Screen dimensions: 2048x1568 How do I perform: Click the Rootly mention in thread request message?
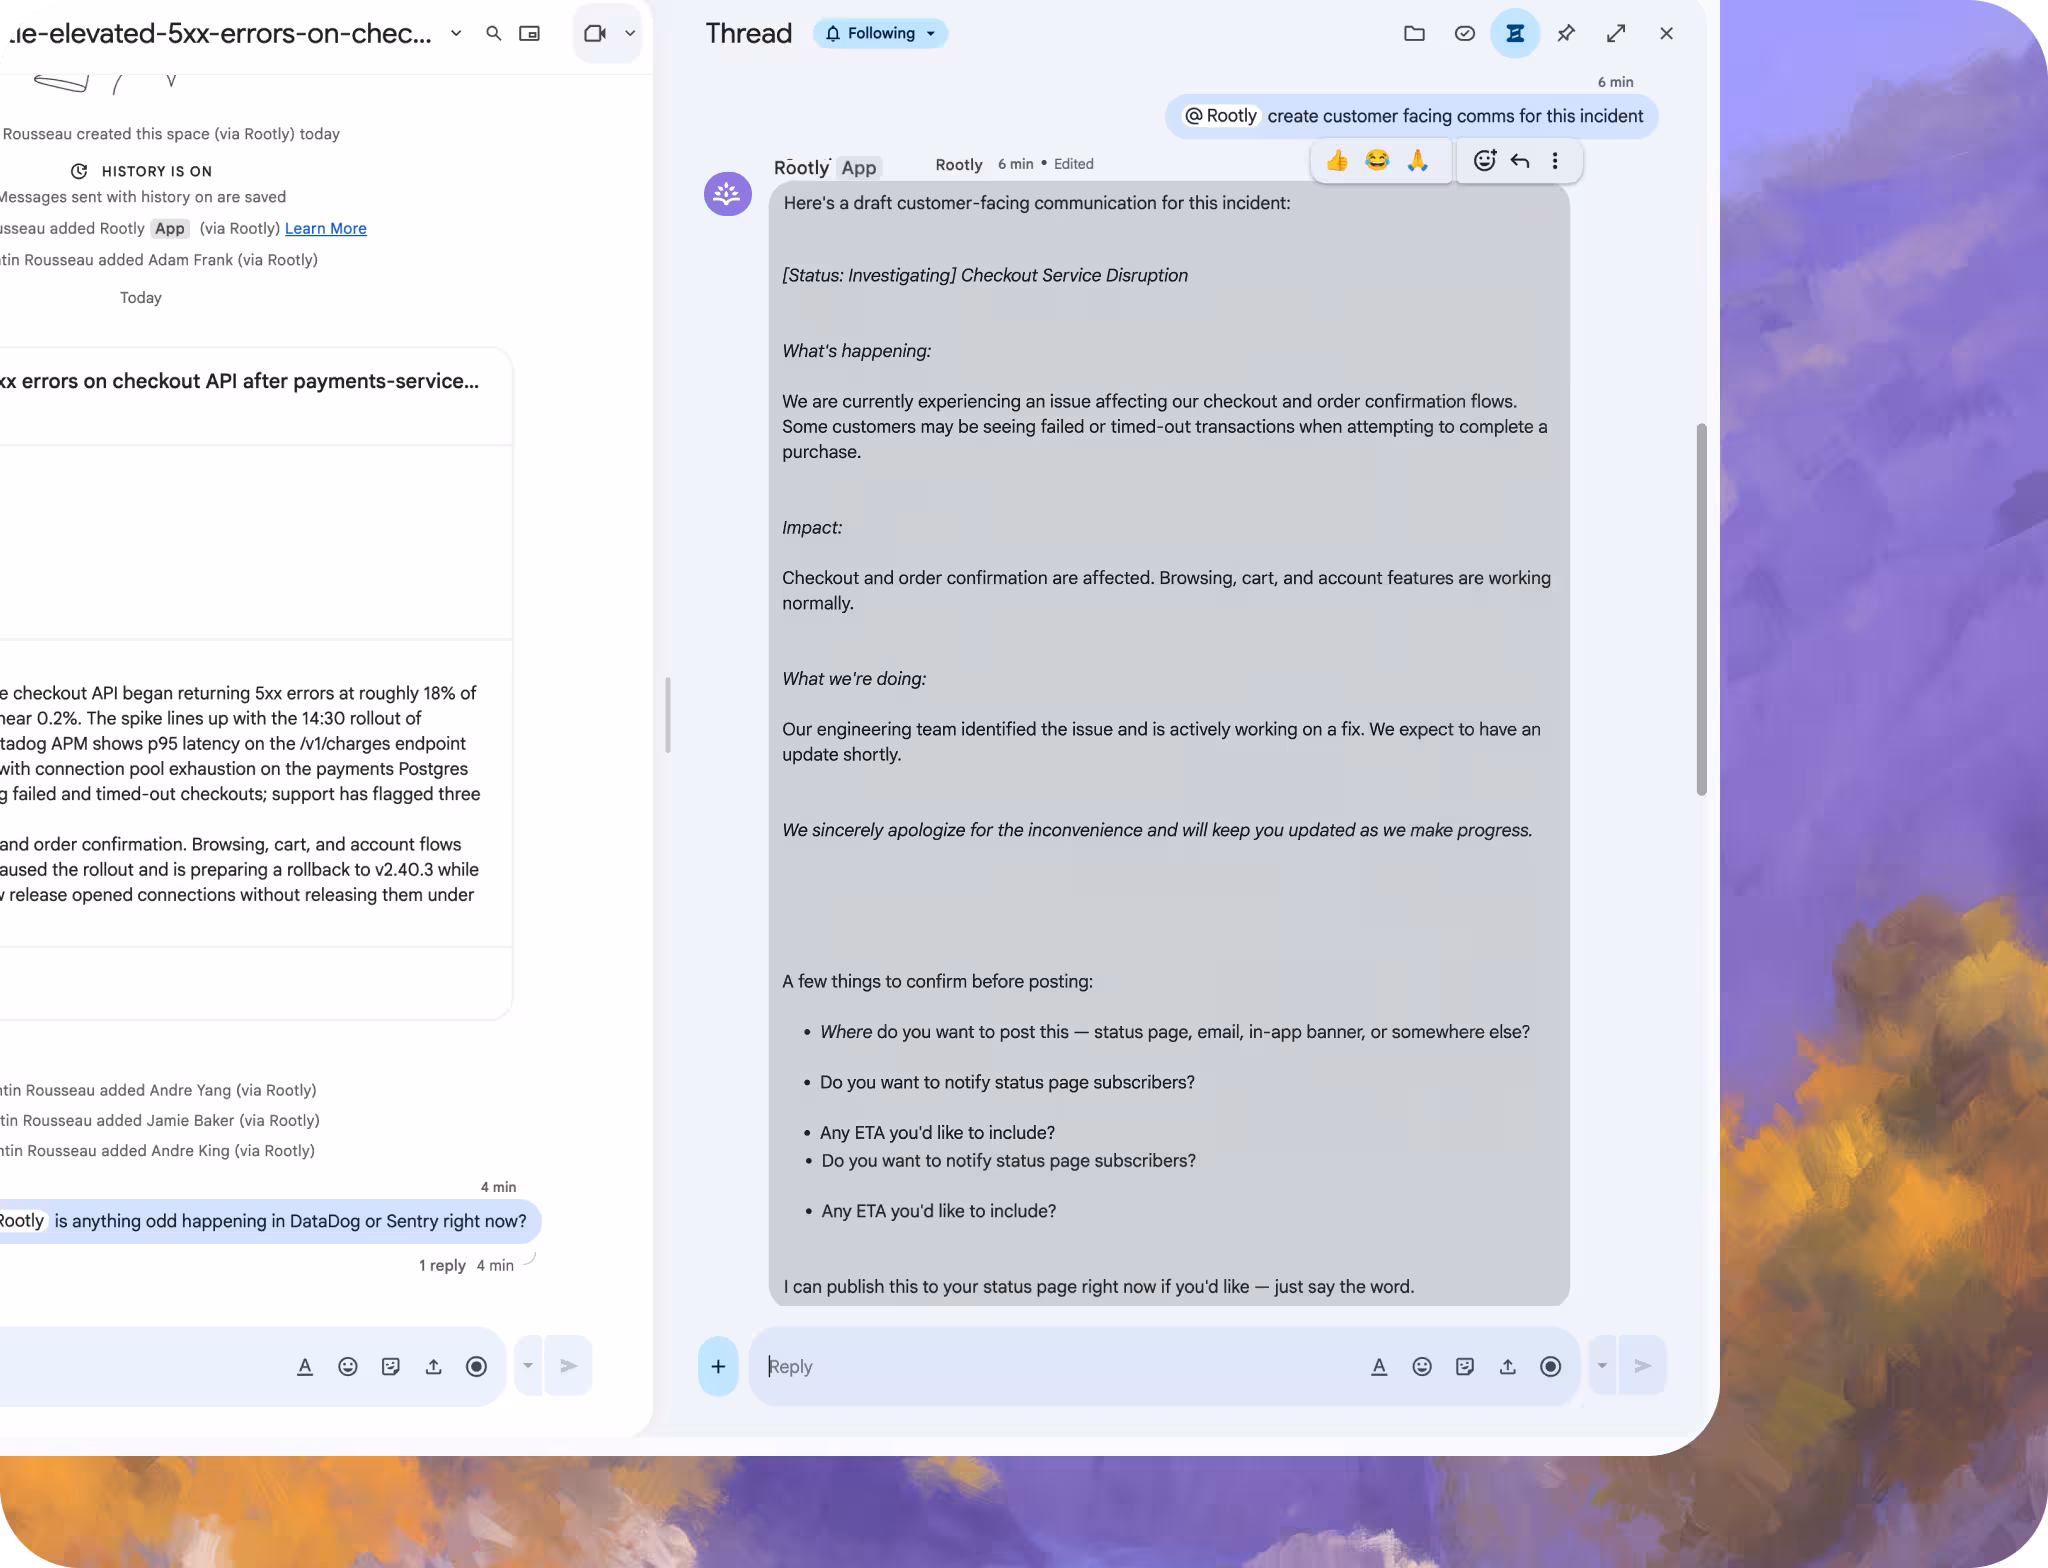[x=1220, y=116]
